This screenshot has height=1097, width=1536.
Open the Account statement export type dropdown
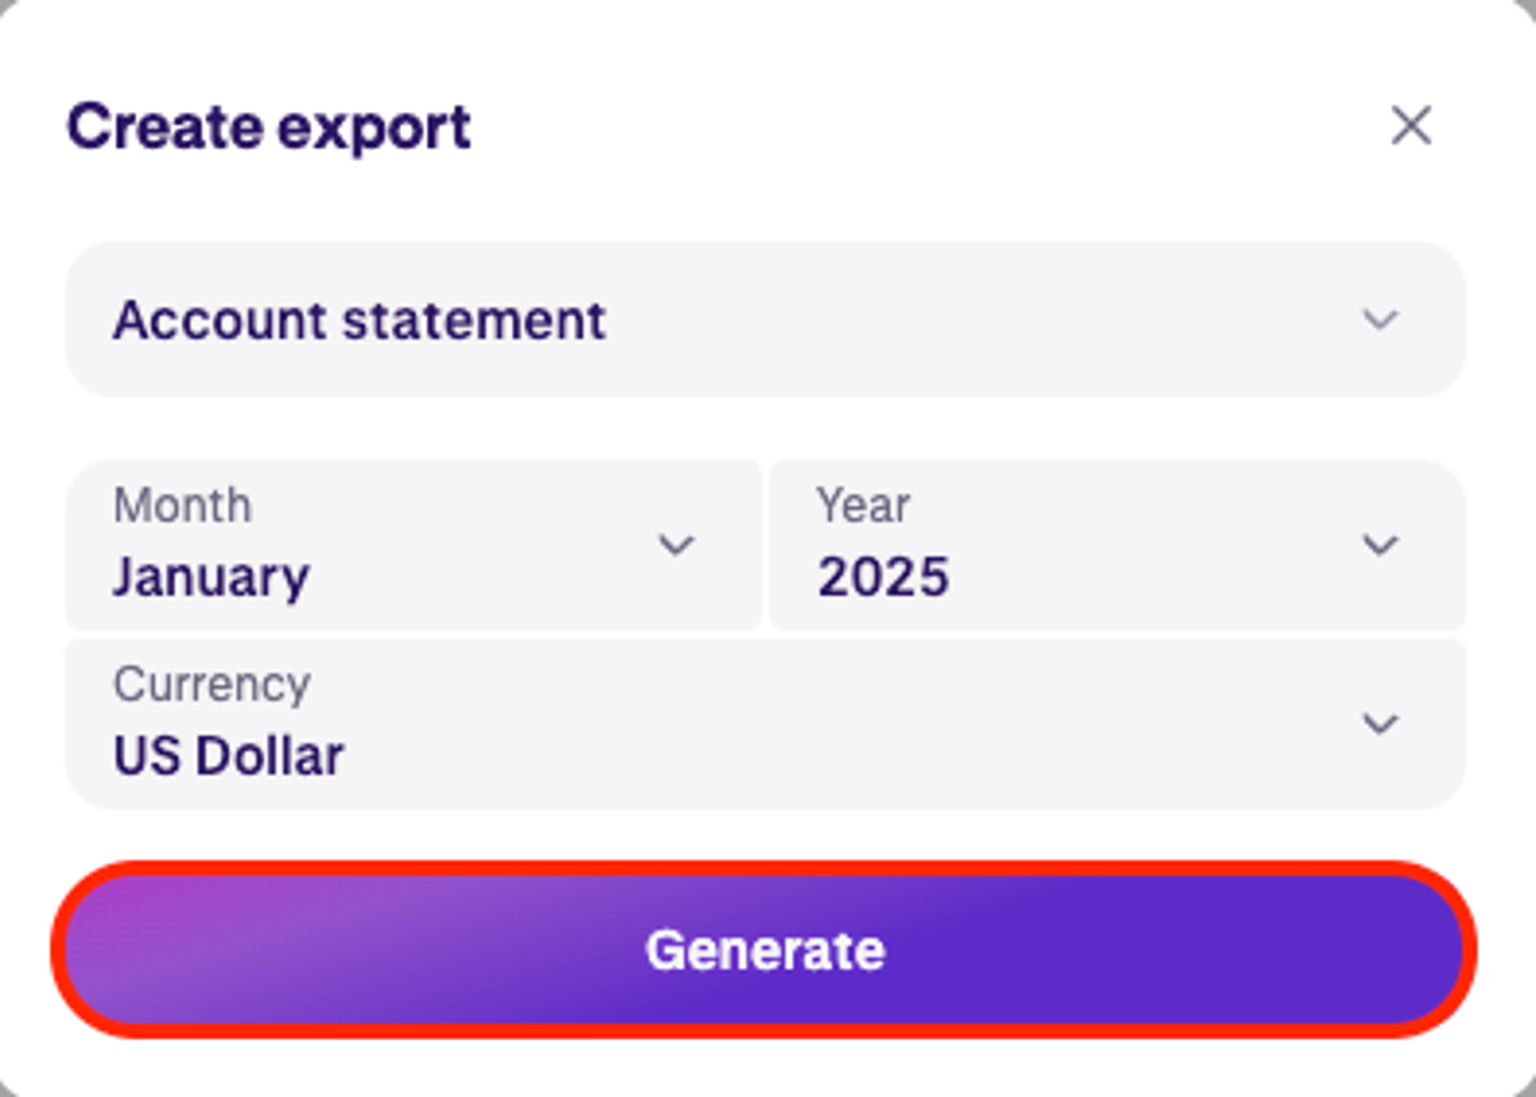coord(765,320)
